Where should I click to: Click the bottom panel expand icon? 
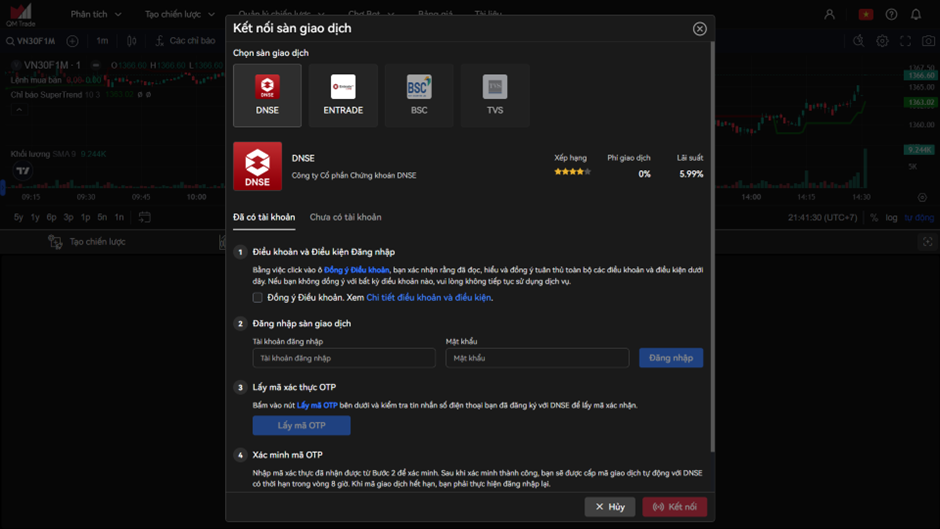click(927, 242)
